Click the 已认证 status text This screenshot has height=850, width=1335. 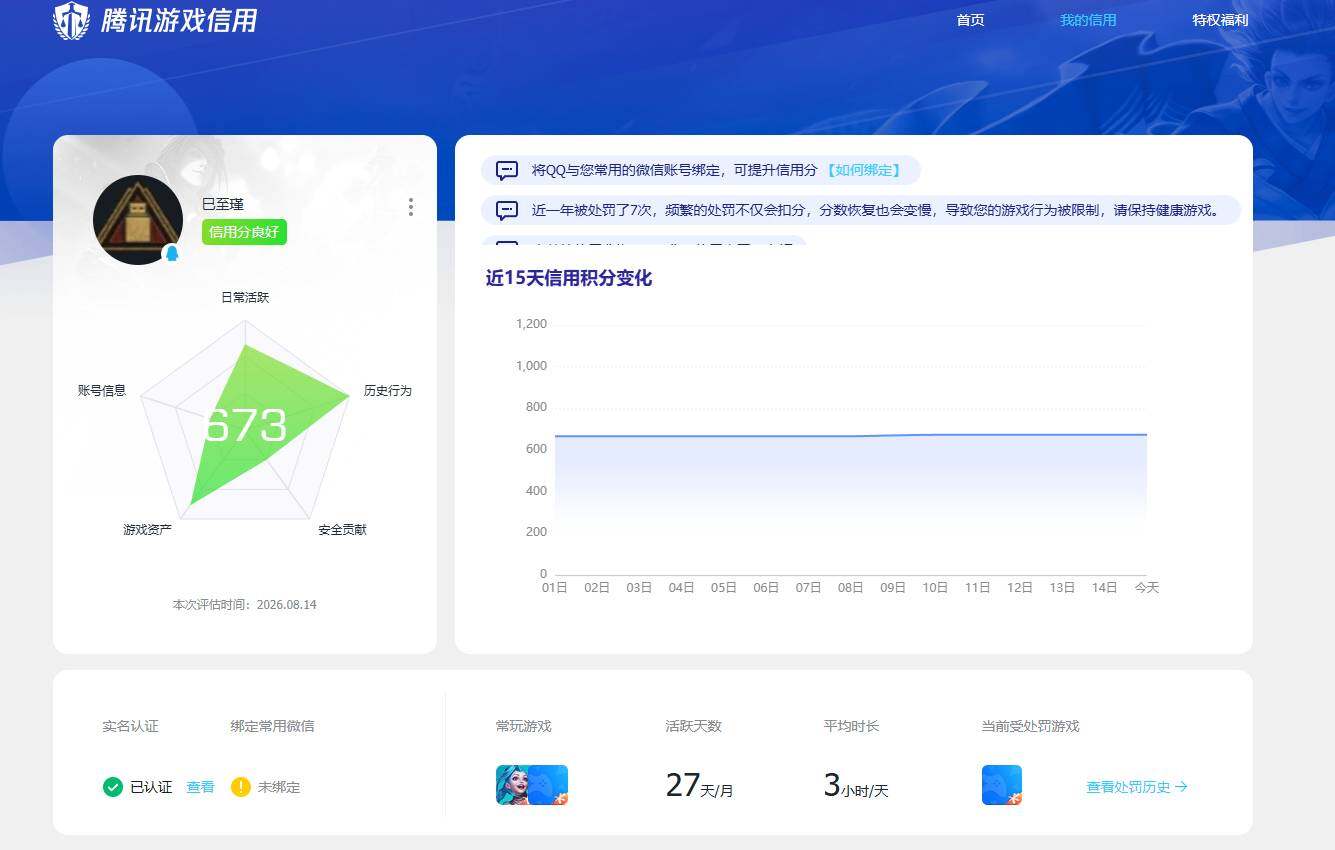151,787
